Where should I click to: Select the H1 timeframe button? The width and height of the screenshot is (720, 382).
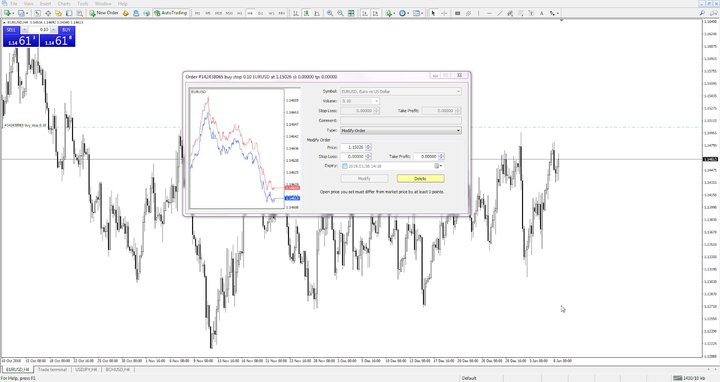(x=240, y=13)
